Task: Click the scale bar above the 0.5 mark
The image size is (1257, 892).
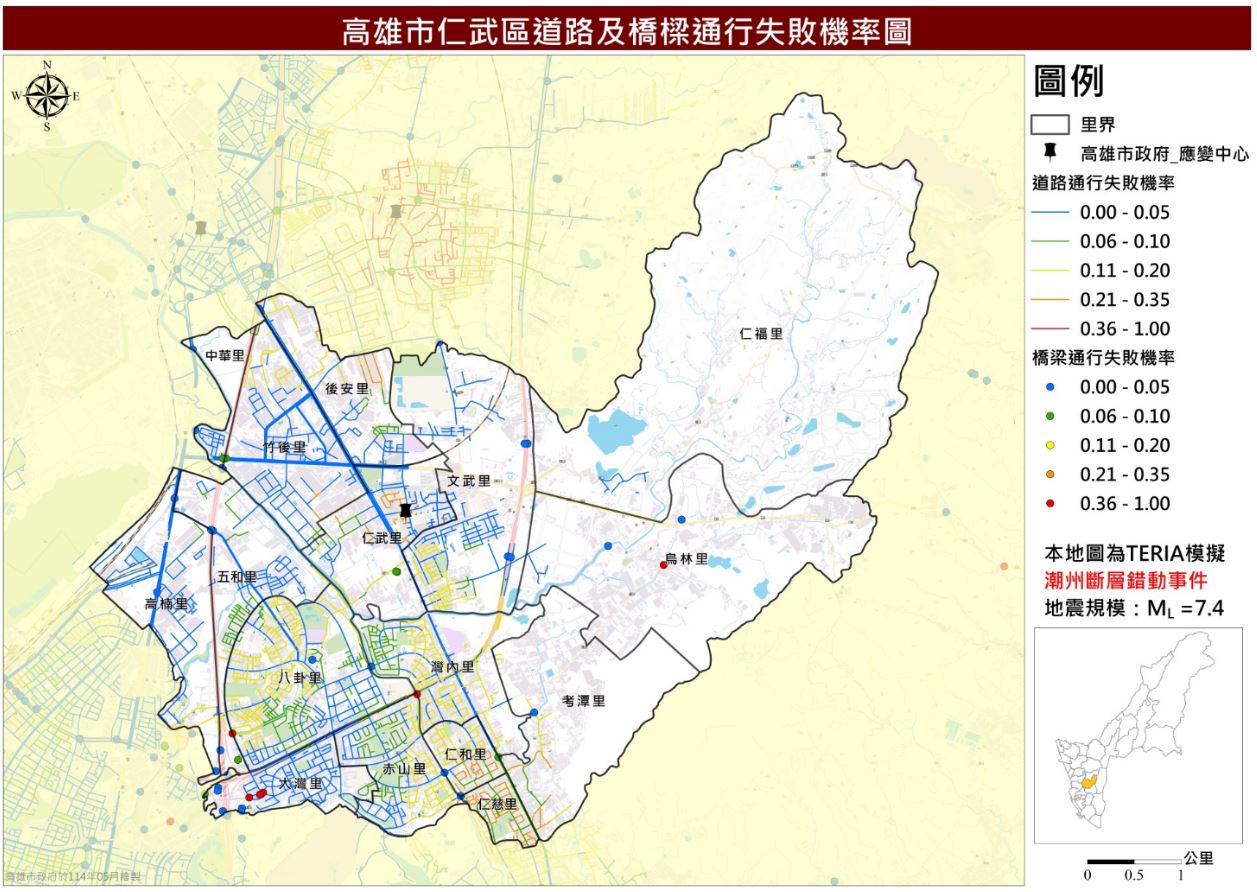Action: point(1134,860)
